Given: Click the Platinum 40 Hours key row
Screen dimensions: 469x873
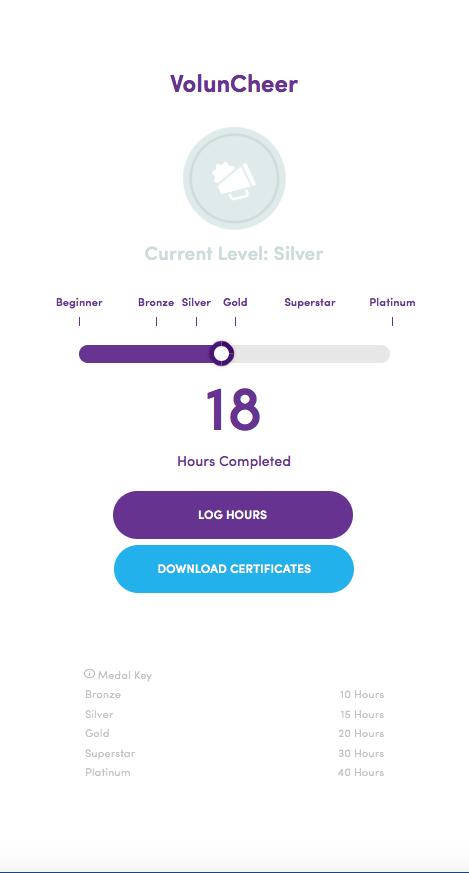Looking at the screenshot, I should pyautogui.click(x=234, y=772).
